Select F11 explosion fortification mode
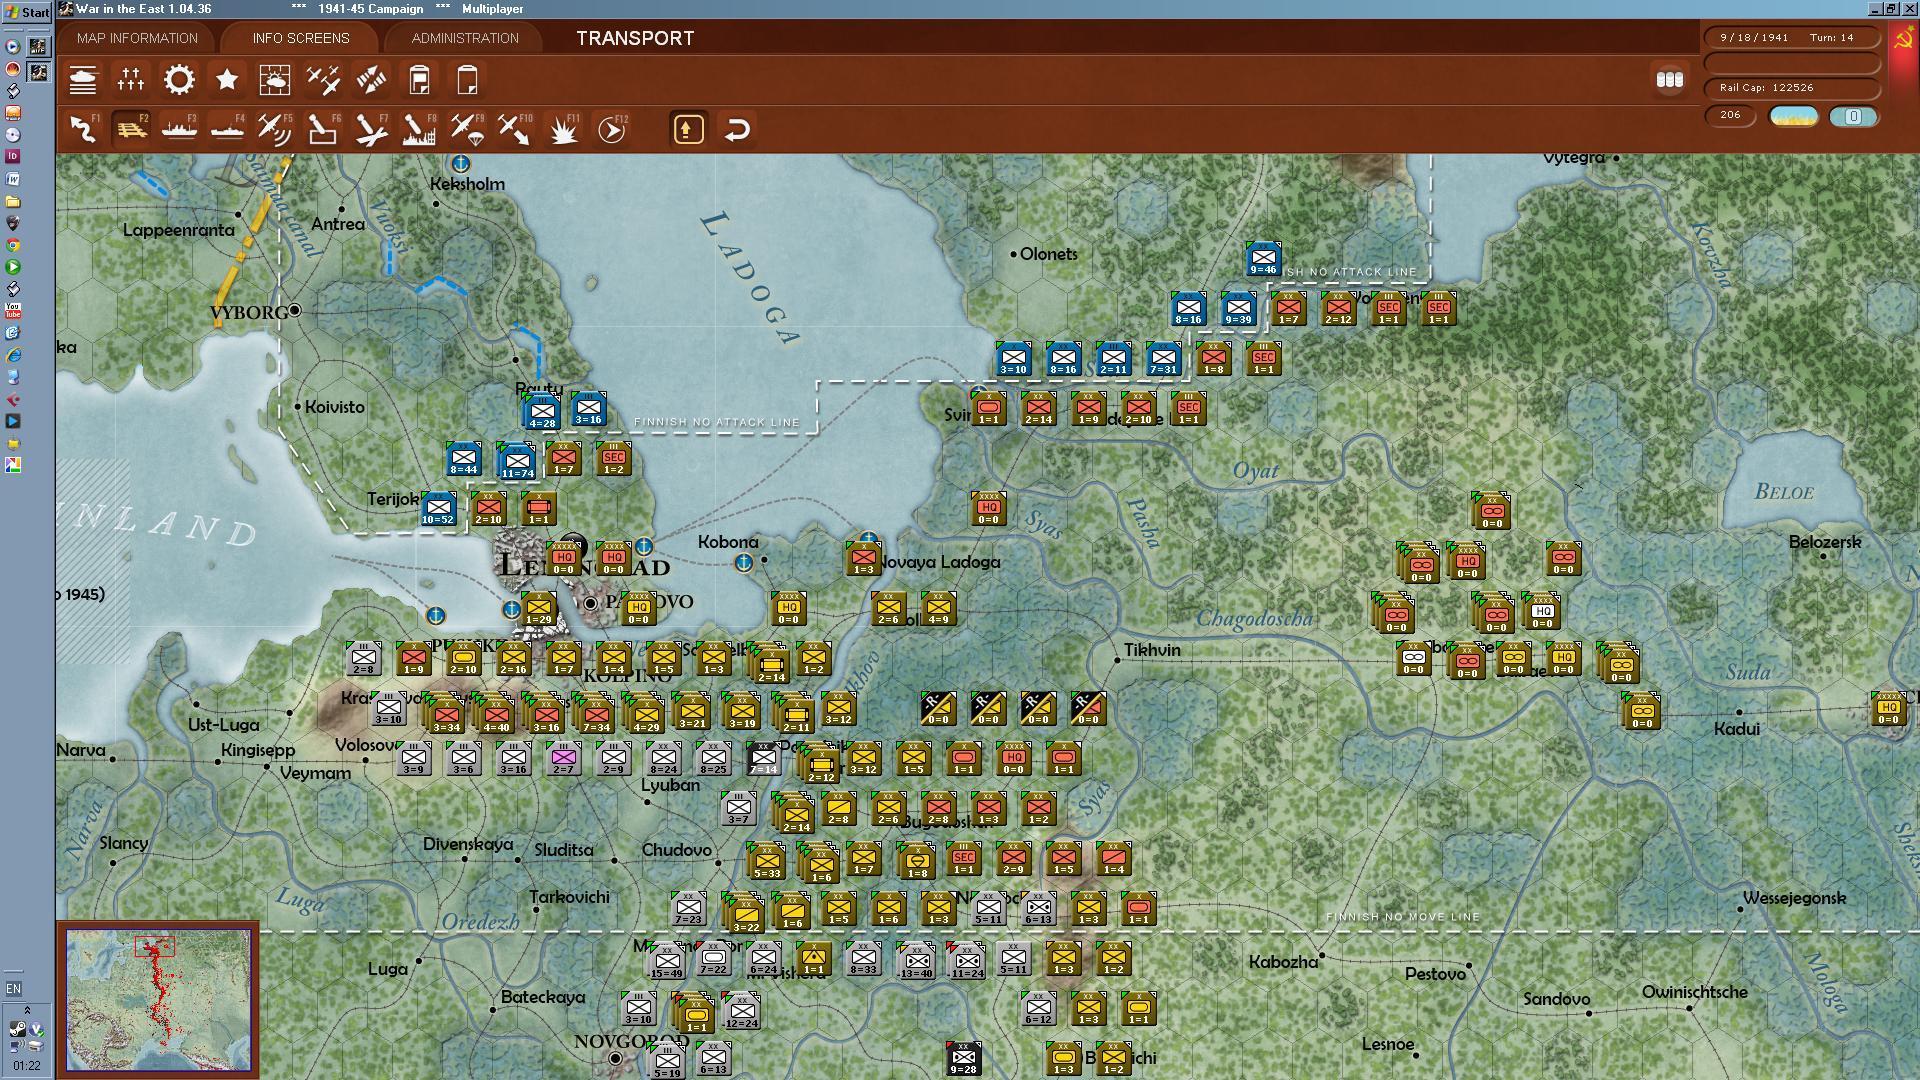Image resolution: width=1920 pixels, height=1080 pixels. tap(563, 129)
